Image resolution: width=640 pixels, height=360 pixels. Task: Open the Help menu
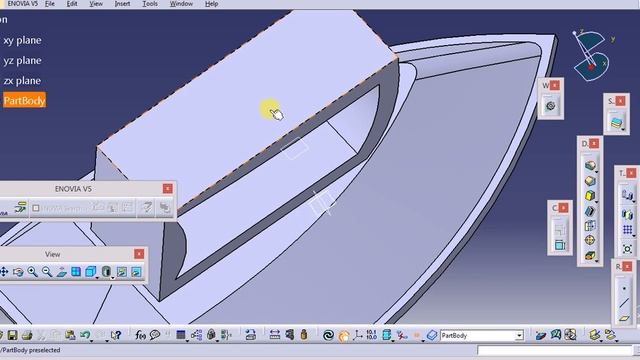211,4
